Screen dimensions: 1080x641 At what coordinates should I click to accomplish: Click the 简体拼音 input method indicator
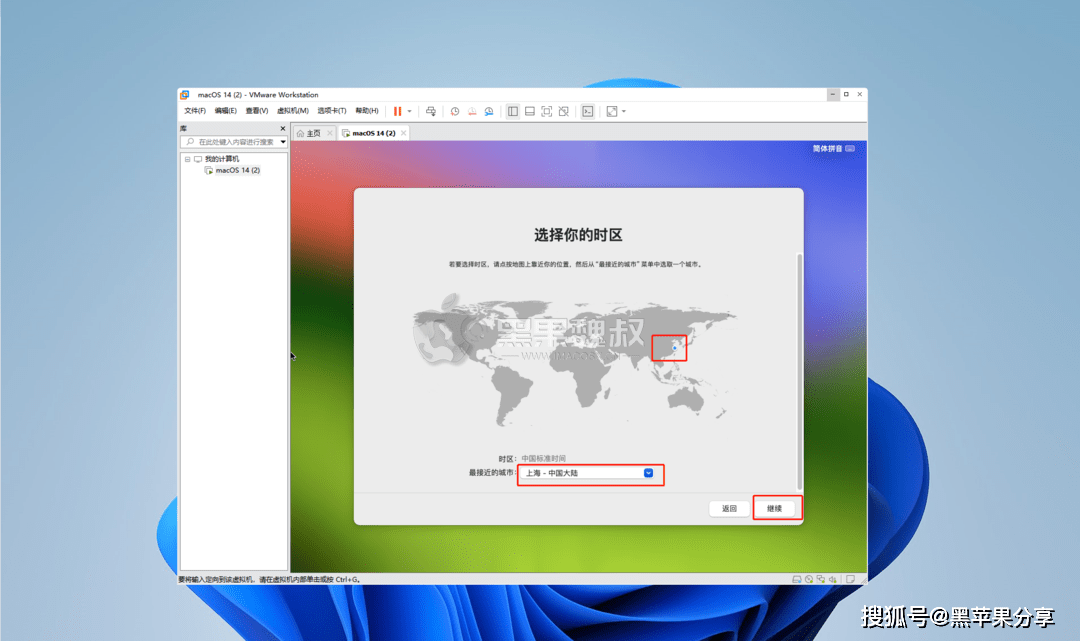(833, 149)
